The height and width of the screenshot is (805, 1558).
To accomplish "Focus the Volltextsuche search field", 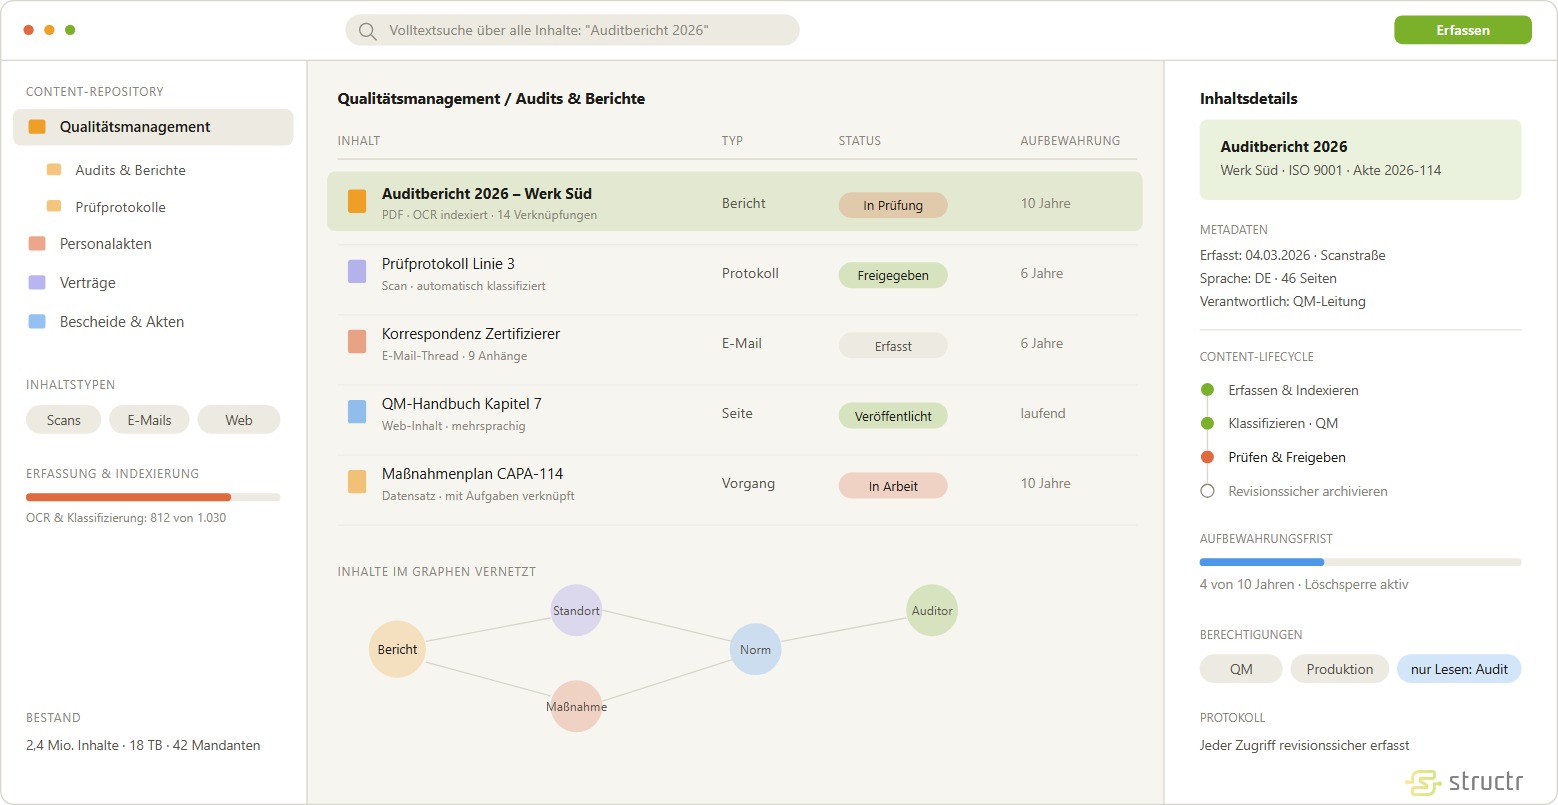I will (572, 30).
